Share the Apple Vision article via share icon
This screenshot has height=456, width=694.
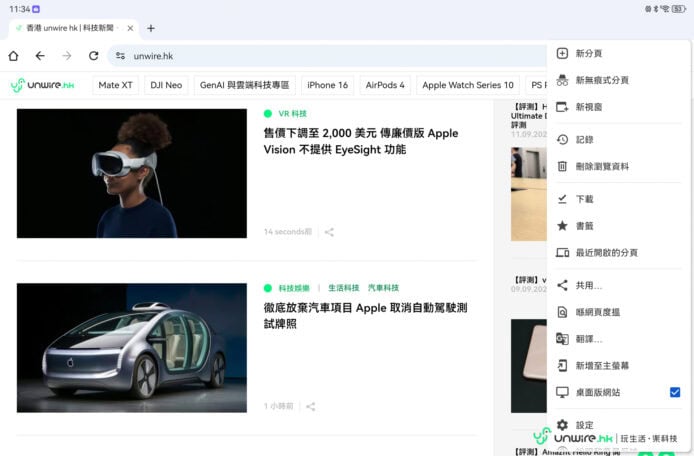coord(329,232)
